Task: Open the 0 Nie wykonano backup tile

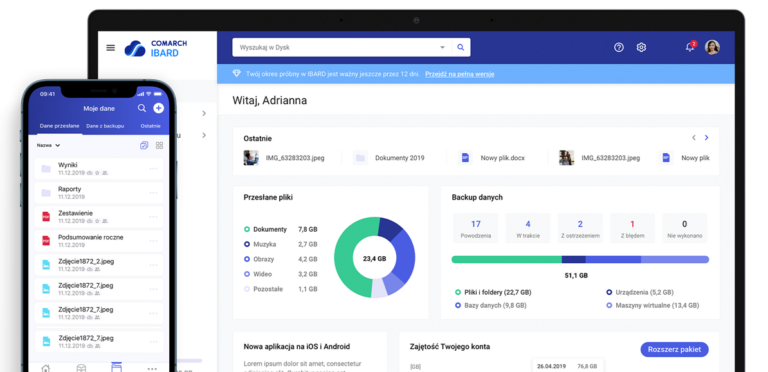Action: click(685, 228)
